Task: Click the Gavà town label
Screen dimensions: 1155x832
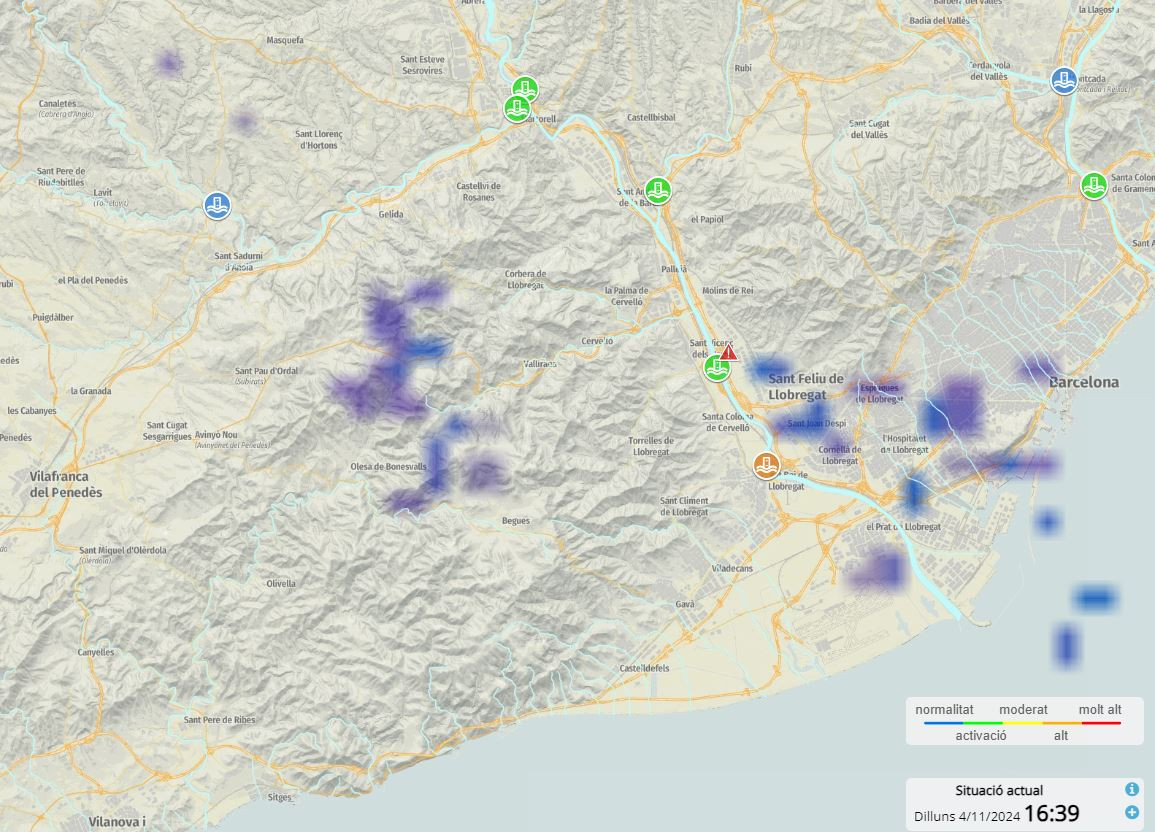Action: click(685, 604)
